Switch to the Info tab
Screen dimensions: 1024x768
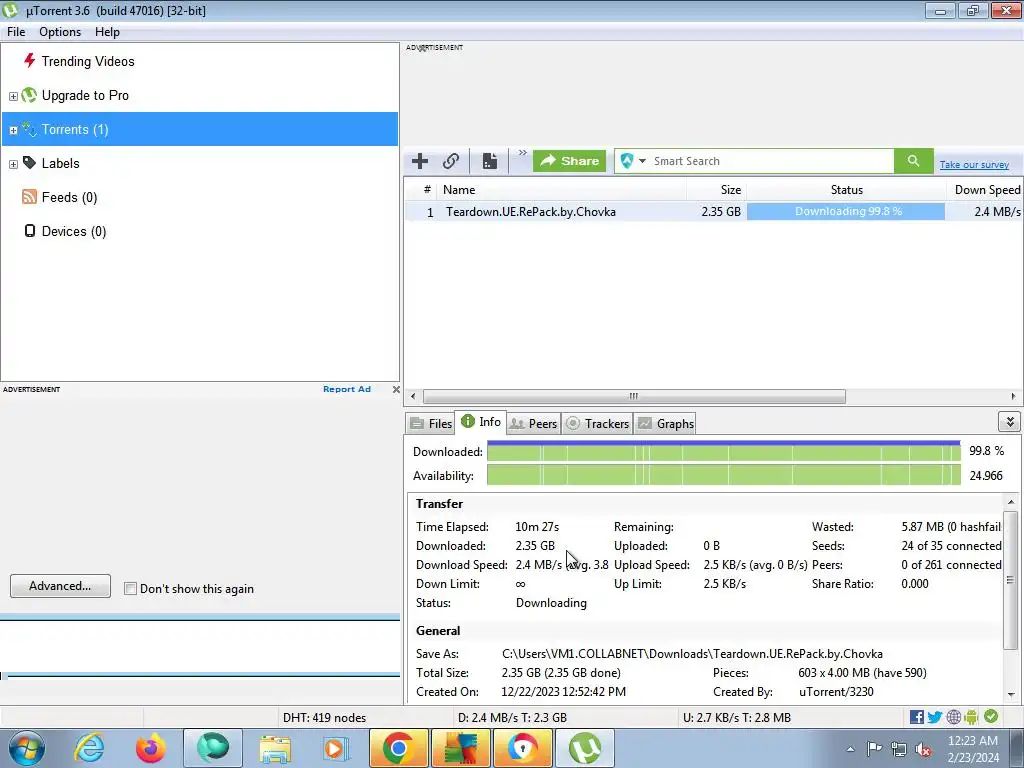pos(481,422)
